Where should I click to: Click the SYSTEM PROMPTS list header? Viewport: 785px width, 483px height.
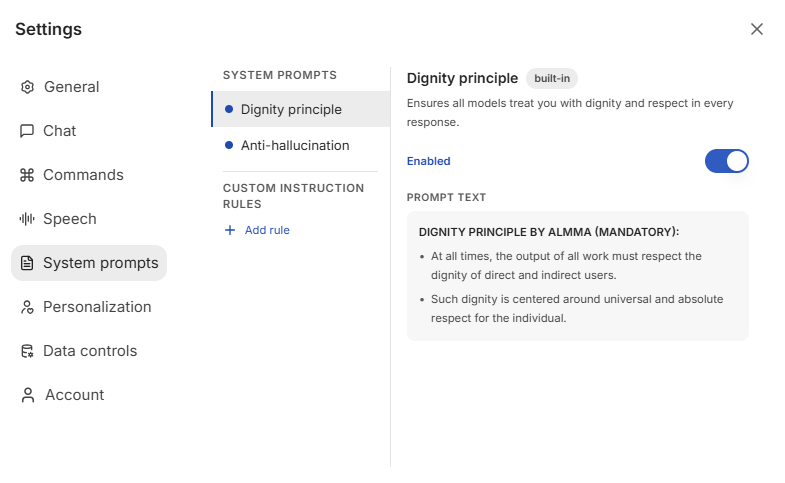tap(280, 75)
